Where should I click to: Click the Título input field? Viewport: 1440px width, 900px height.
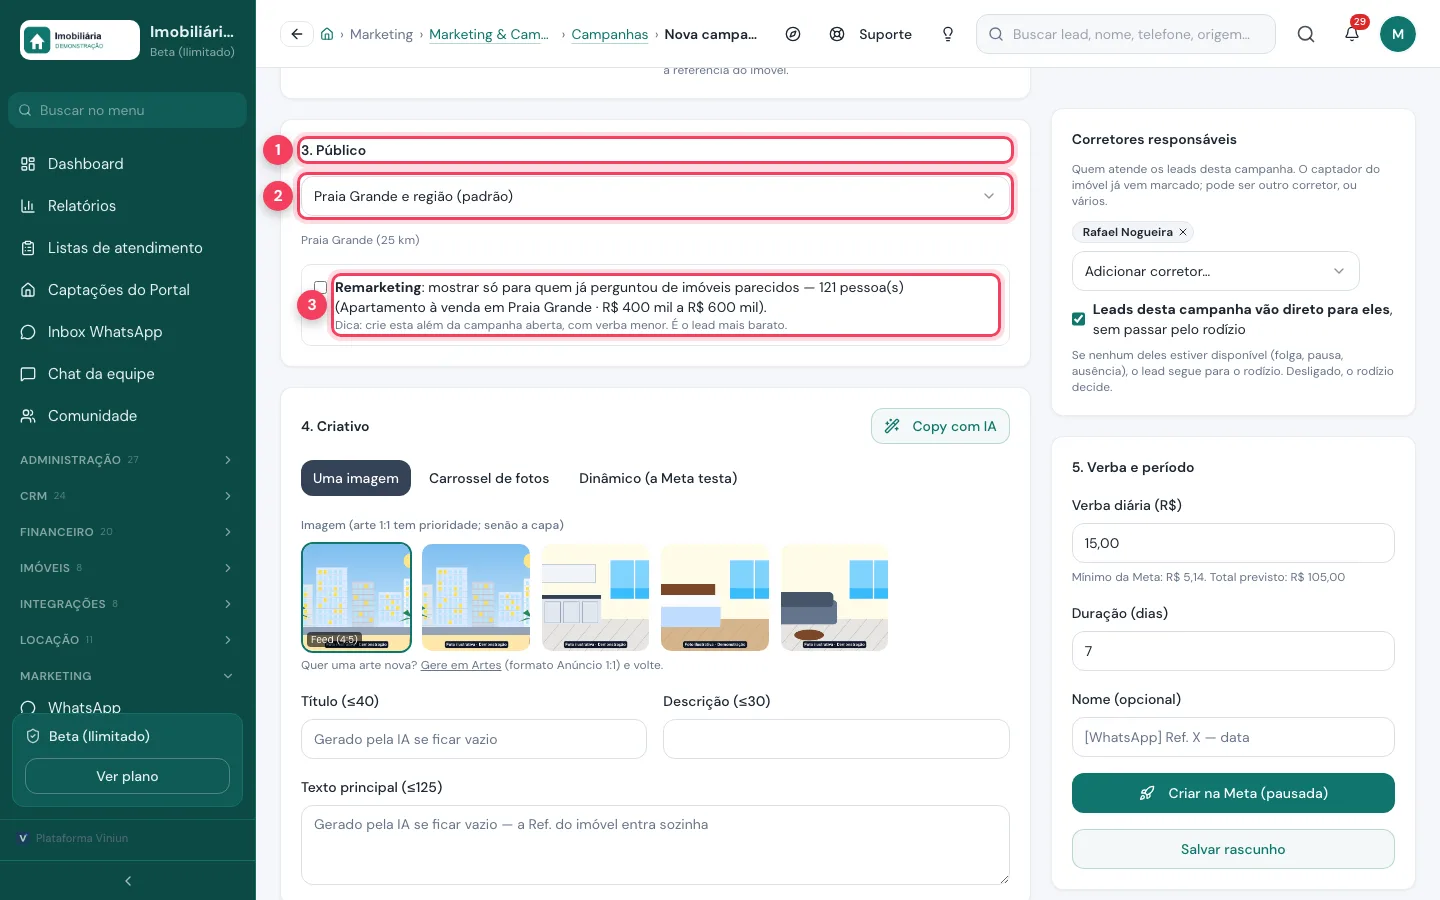point(474,739)
